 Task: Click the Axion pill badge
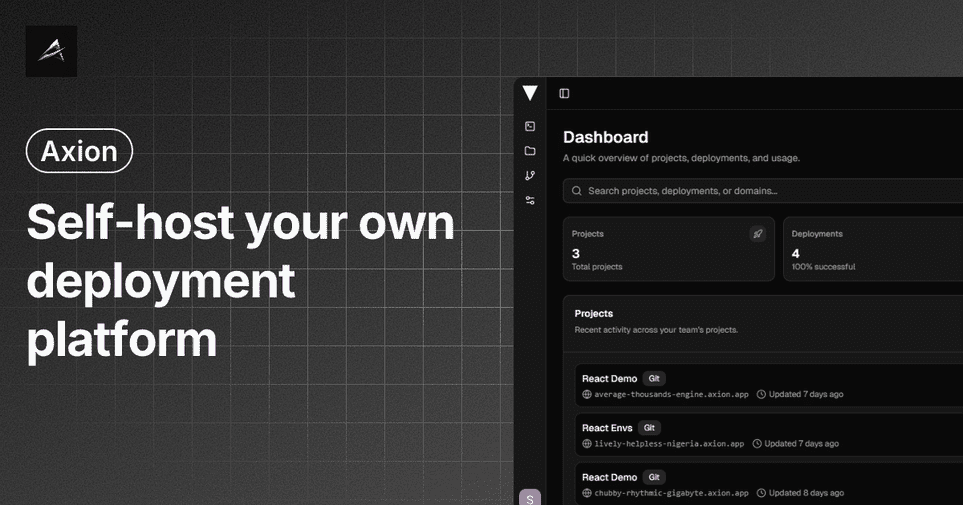(79, 151)
